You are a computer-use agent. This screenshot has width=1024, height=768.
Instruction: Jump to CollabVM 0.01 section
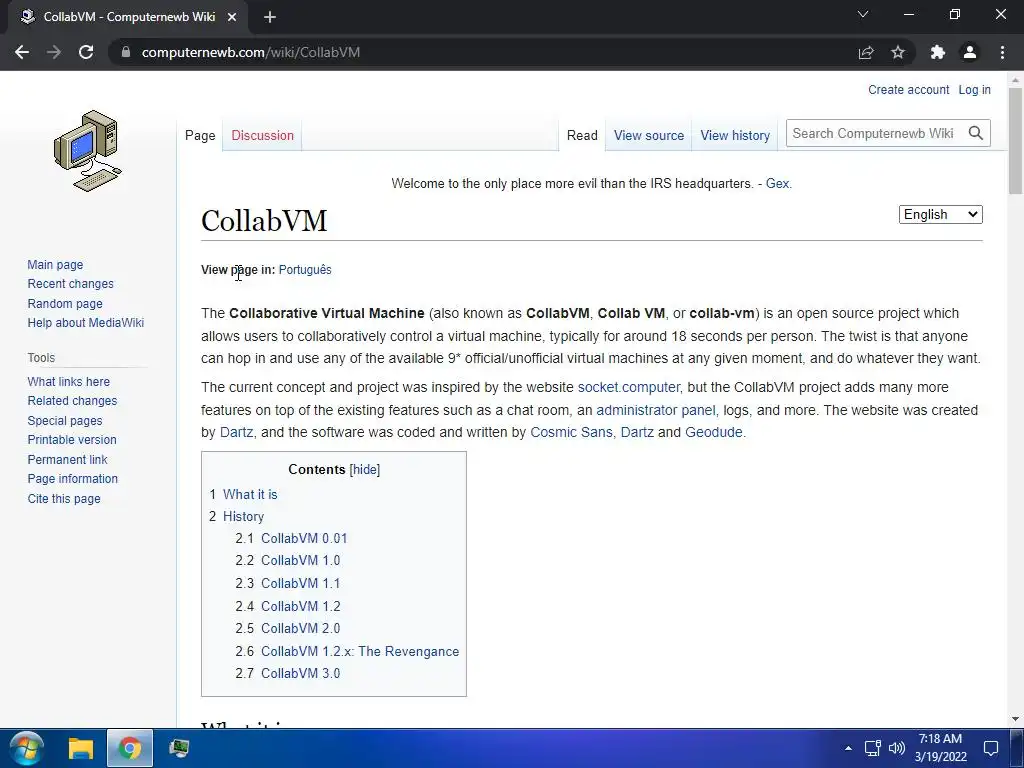click(304, 539)
